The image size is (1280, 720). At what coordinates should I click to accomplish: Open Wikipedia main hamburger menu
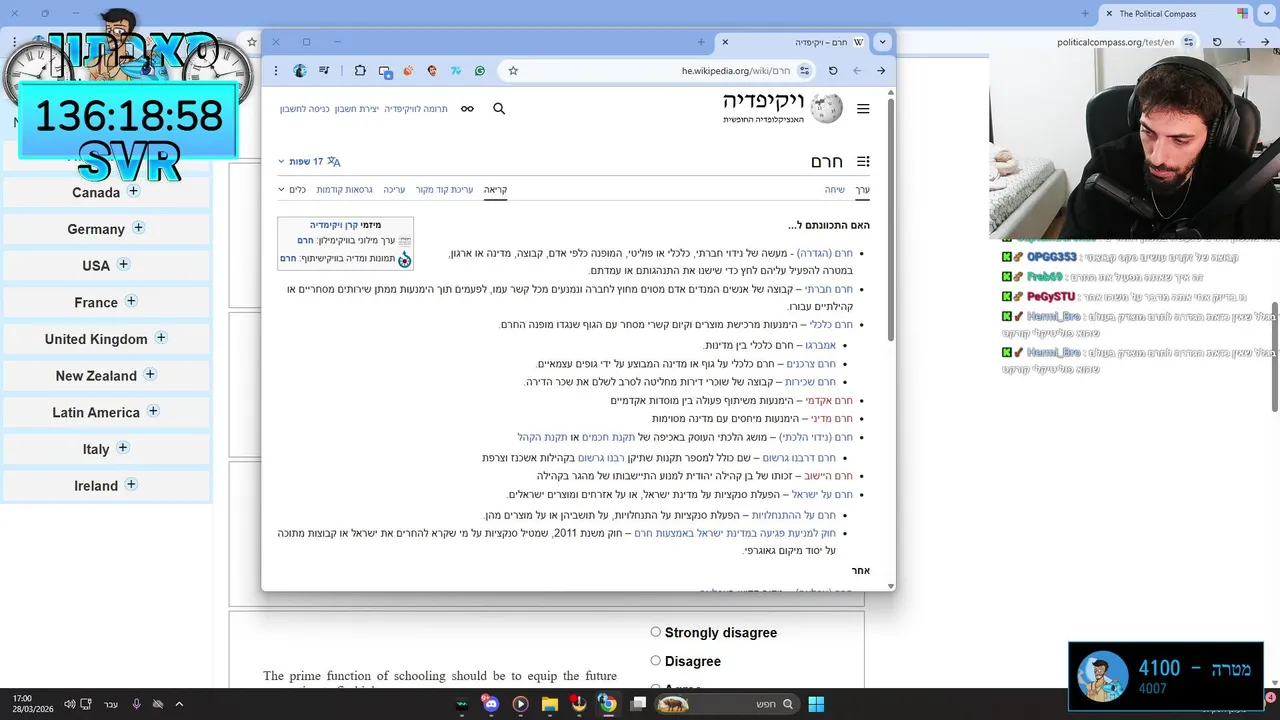pos(863,109)
